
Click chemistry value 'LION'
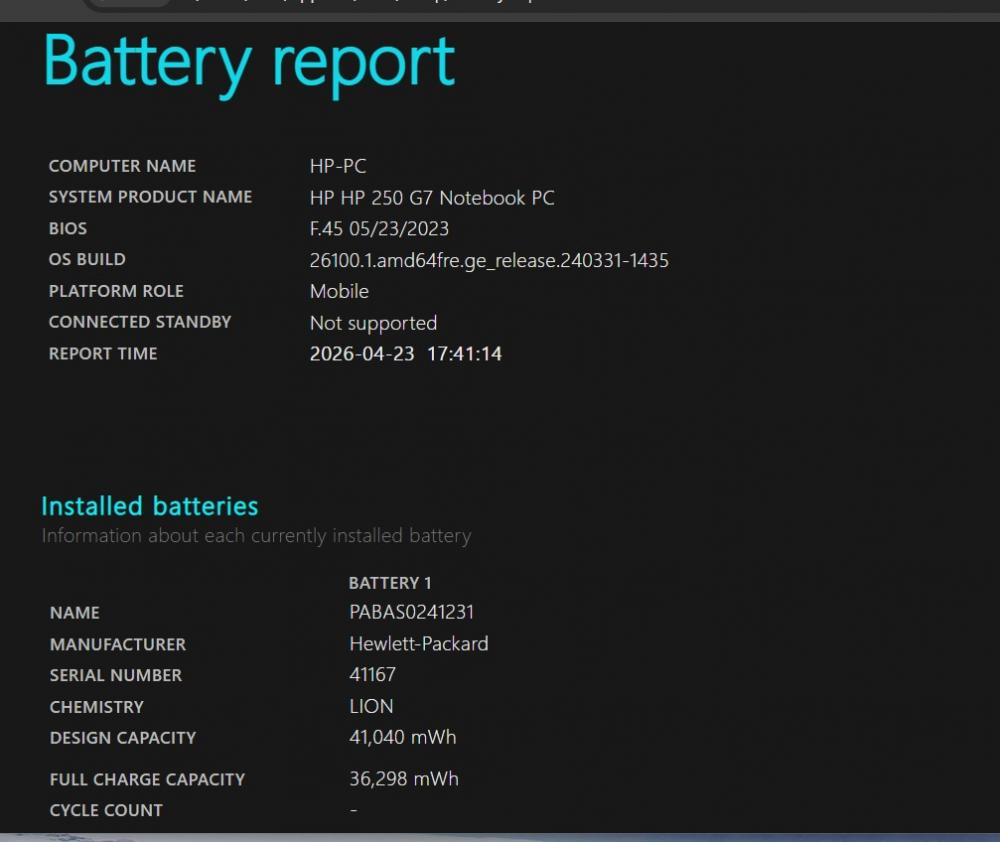[x=372, y=706]
